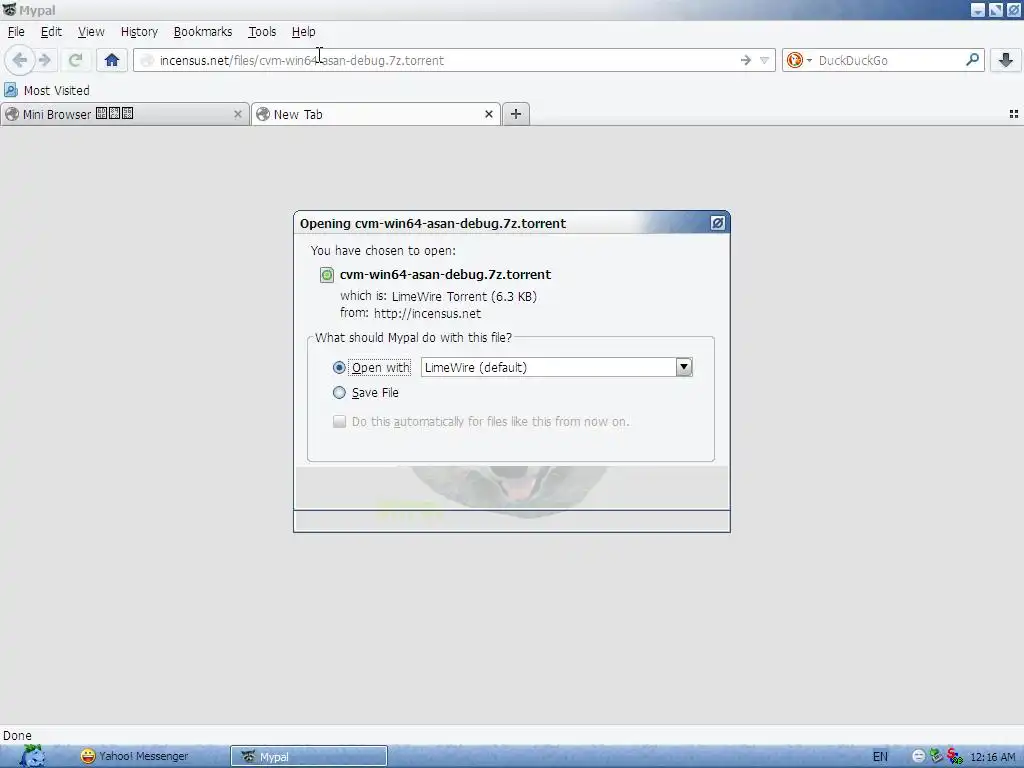Close the New Tab tab
The height and width of the screenshot is (768, 1024).
[x=488, y=114]
